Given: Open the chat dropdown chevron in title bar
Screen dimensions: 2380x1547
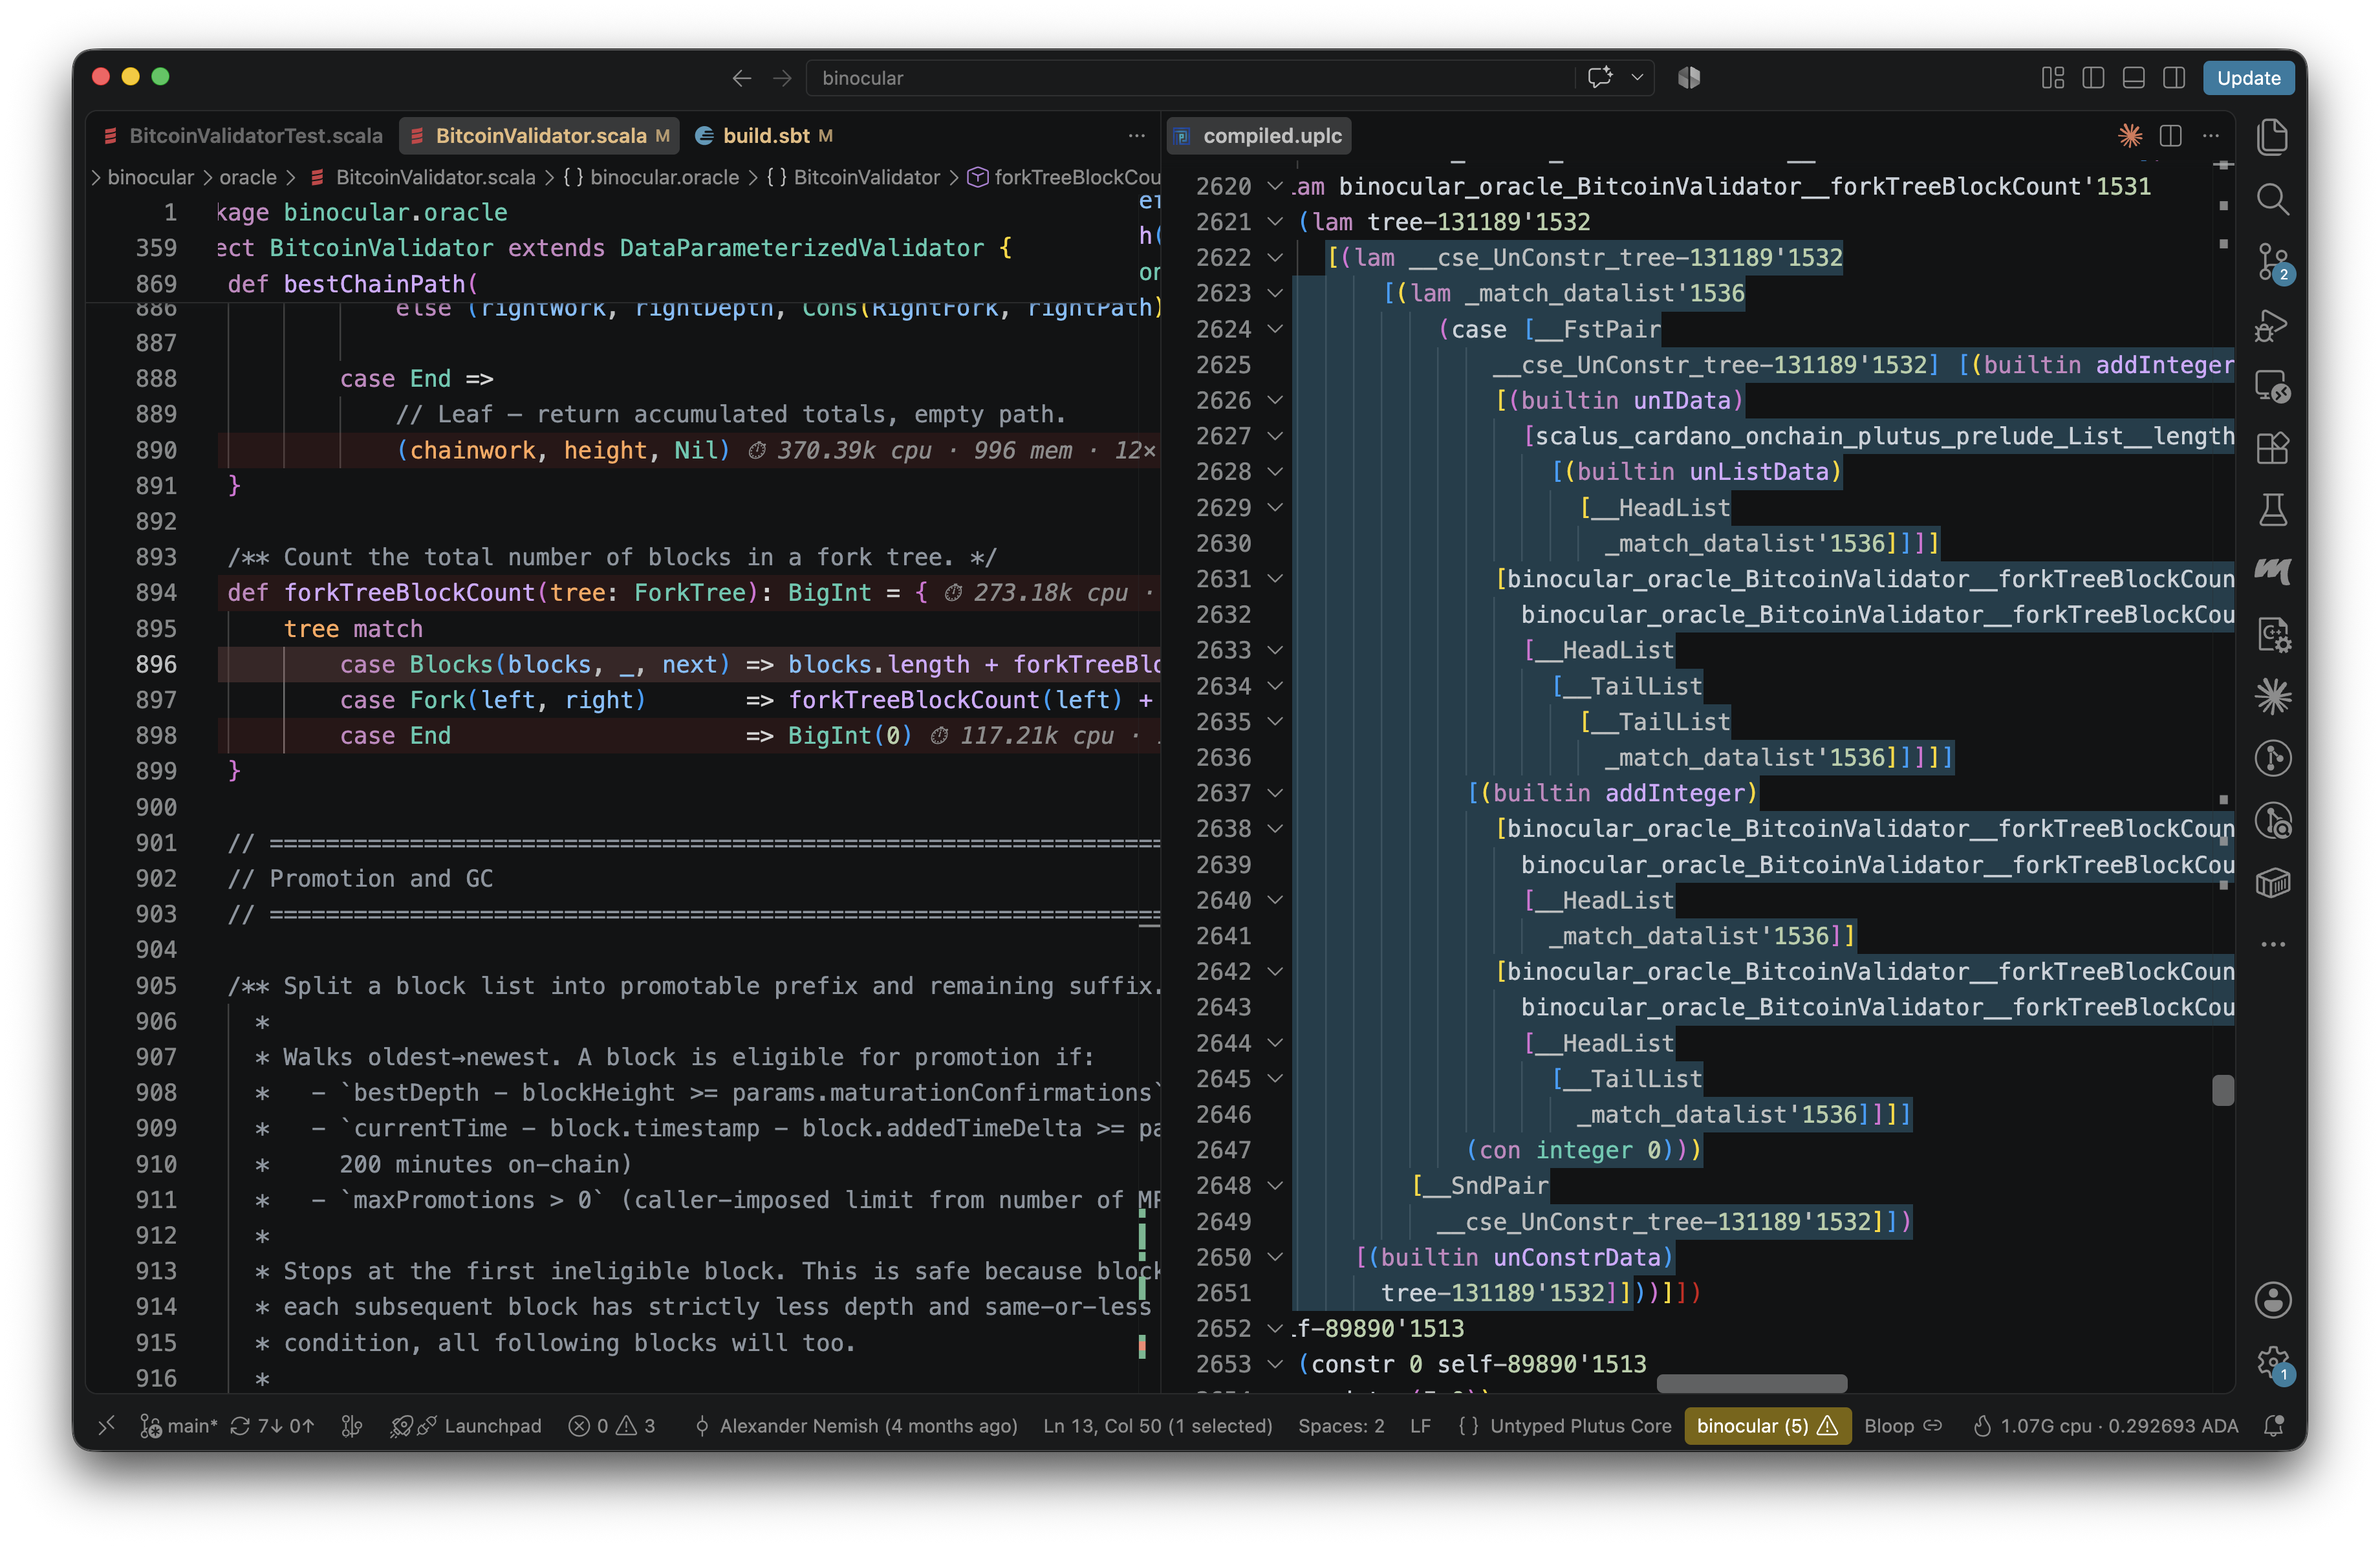Looking at the screenshot, I should (x=1637, y=77).
